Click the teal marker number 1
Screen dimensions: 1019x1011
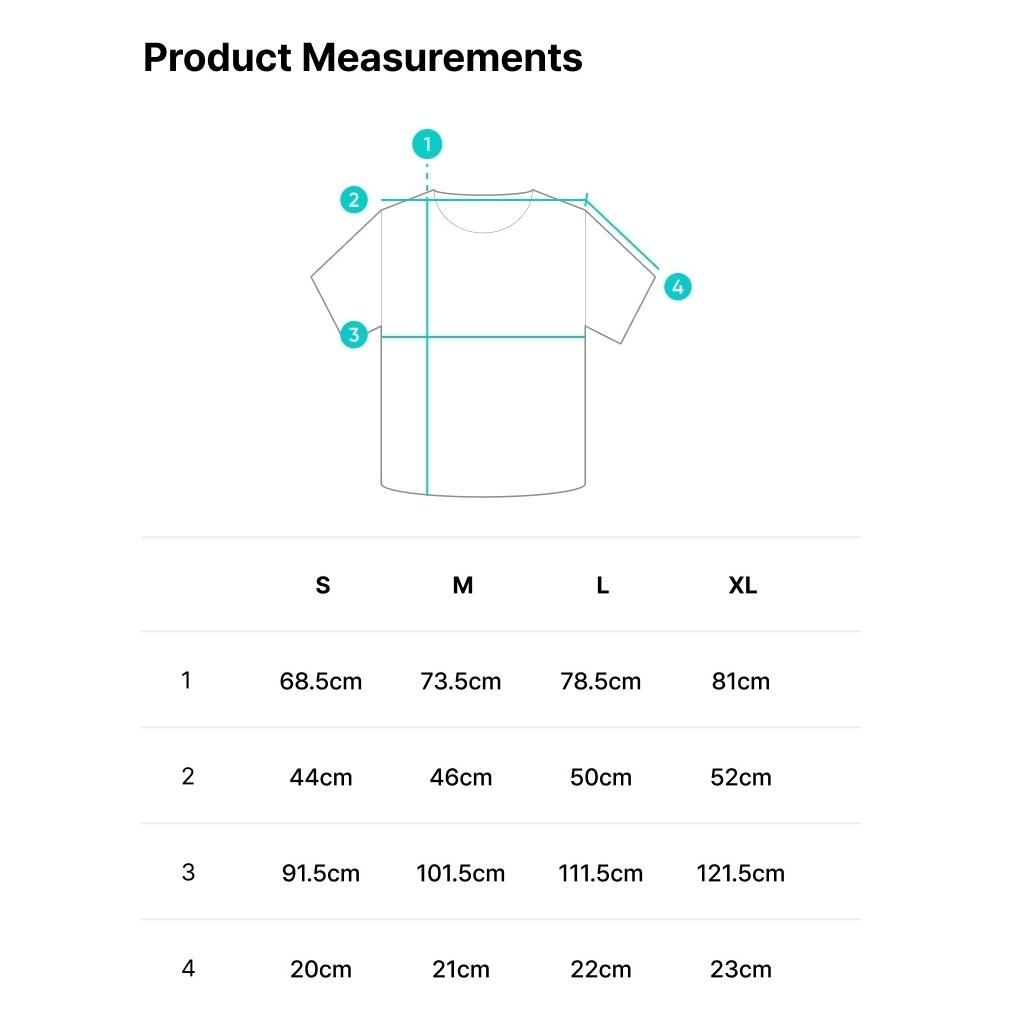tap(427, 144)
